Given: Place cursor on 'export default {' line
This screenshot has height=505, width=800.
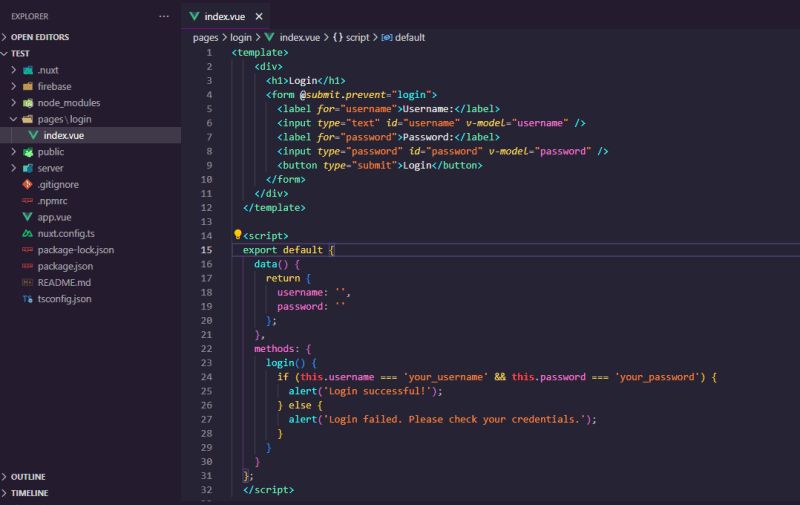Looking at the screenshot, I should tap(288, 250).
